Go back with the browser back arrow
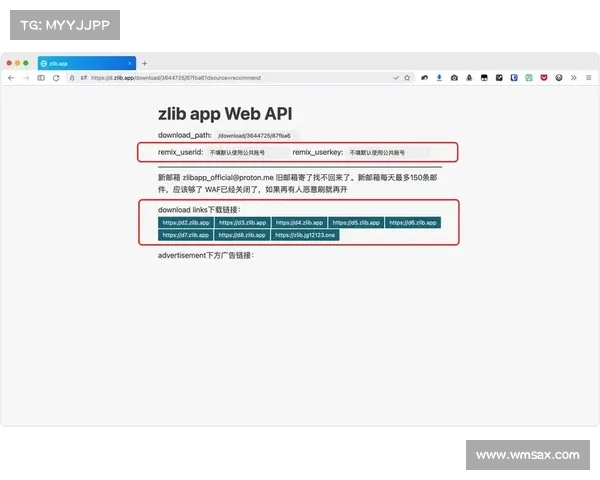Viewport: 600px width, 480px height. pos(11,78)
